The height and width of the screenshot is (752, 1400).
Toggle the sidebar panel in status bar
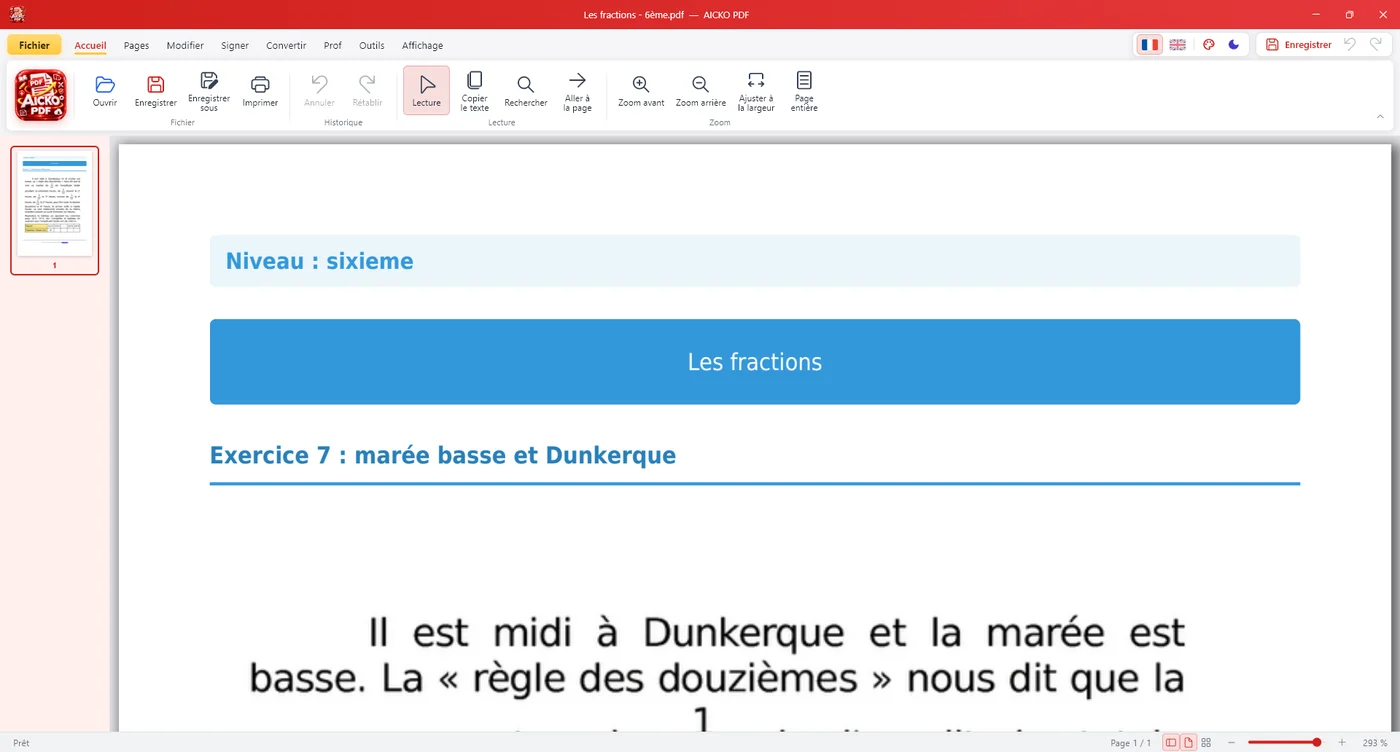pyautogui.click(x=1171, y=743)
